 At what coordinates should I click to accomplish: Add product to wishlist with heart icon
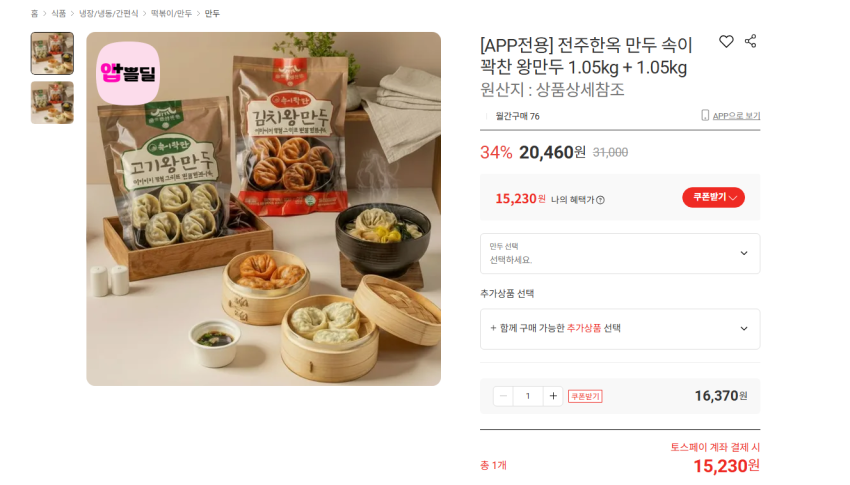click(726, 42)
